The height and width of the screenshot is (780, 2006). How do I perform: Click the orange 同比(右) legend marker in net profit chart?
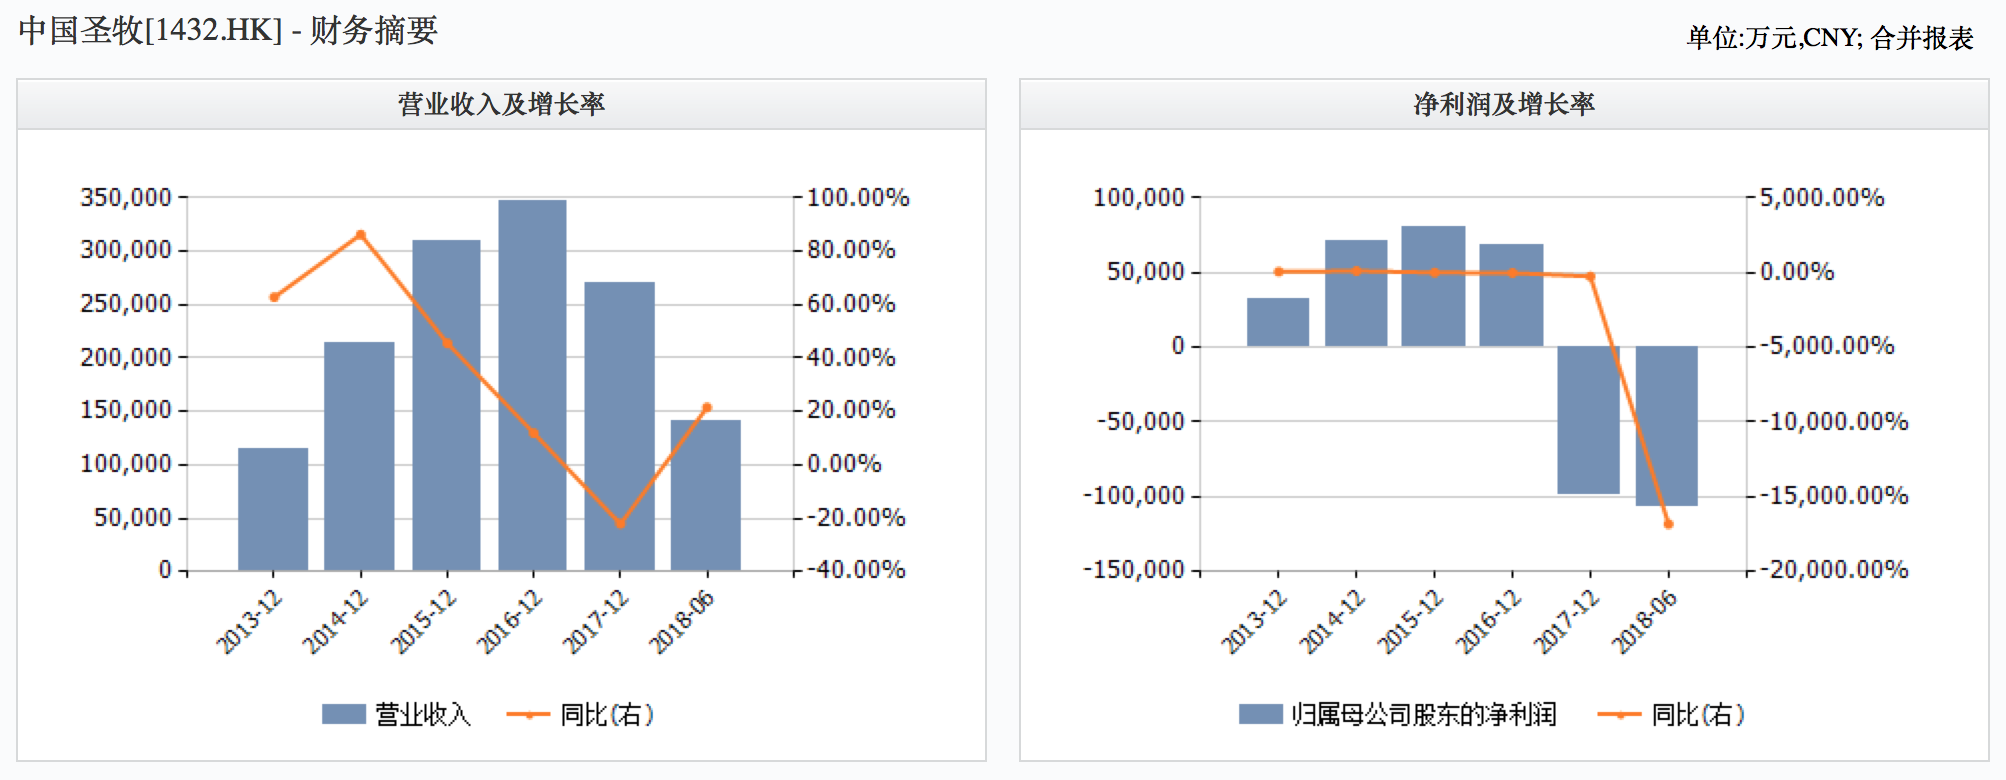1619,714
